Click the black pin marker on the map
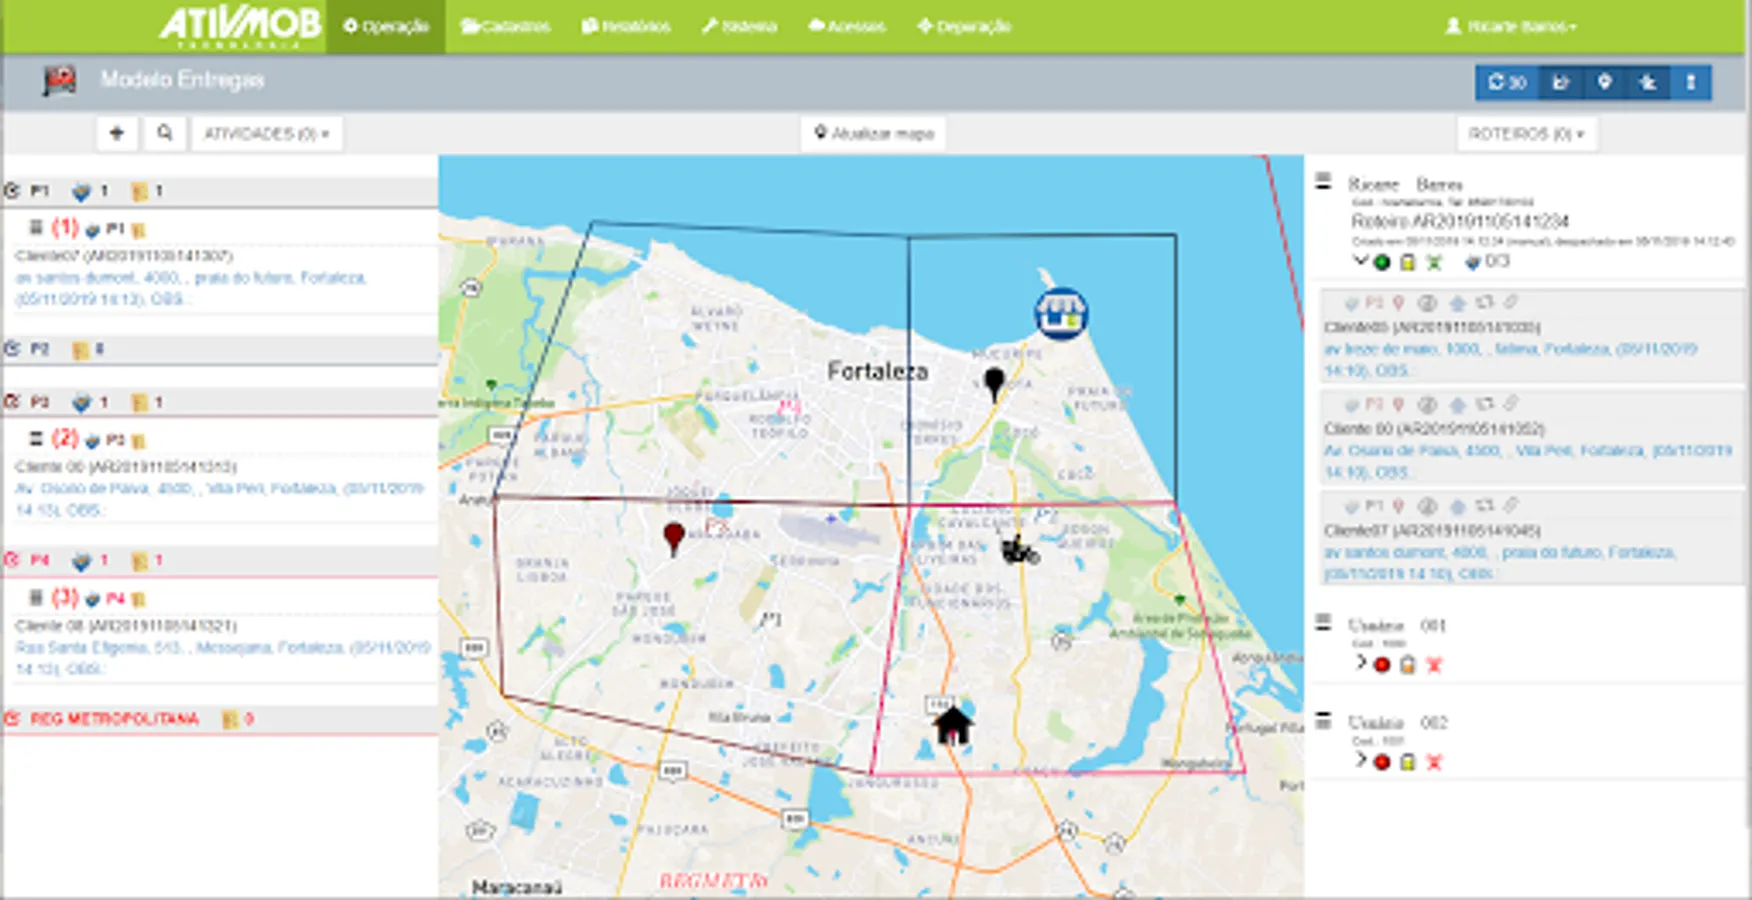The width and height of the screenshot is (1752, 900). (994, 384)
